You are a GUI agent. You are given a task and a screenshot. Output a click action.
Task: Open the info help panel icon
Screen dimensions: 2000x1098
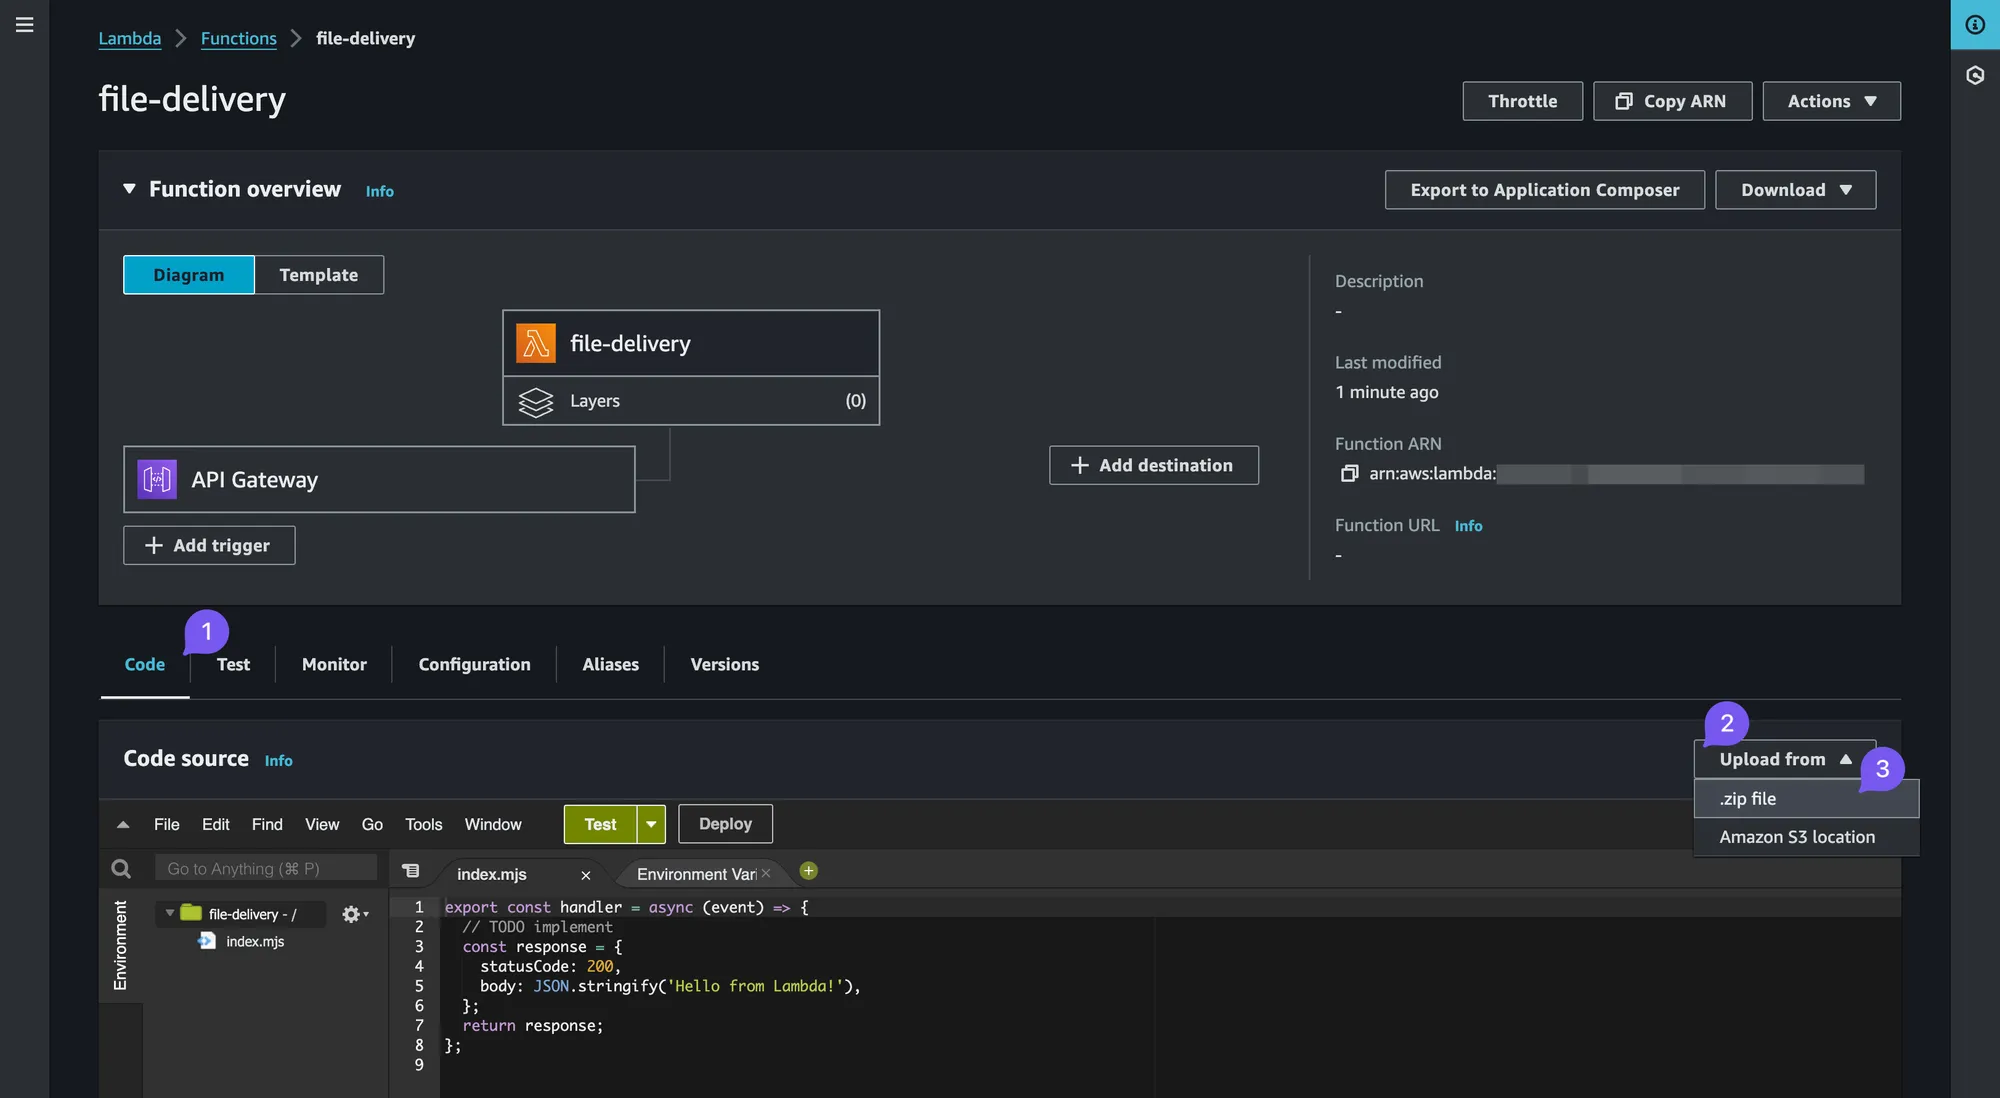(x=1975, y=25)
